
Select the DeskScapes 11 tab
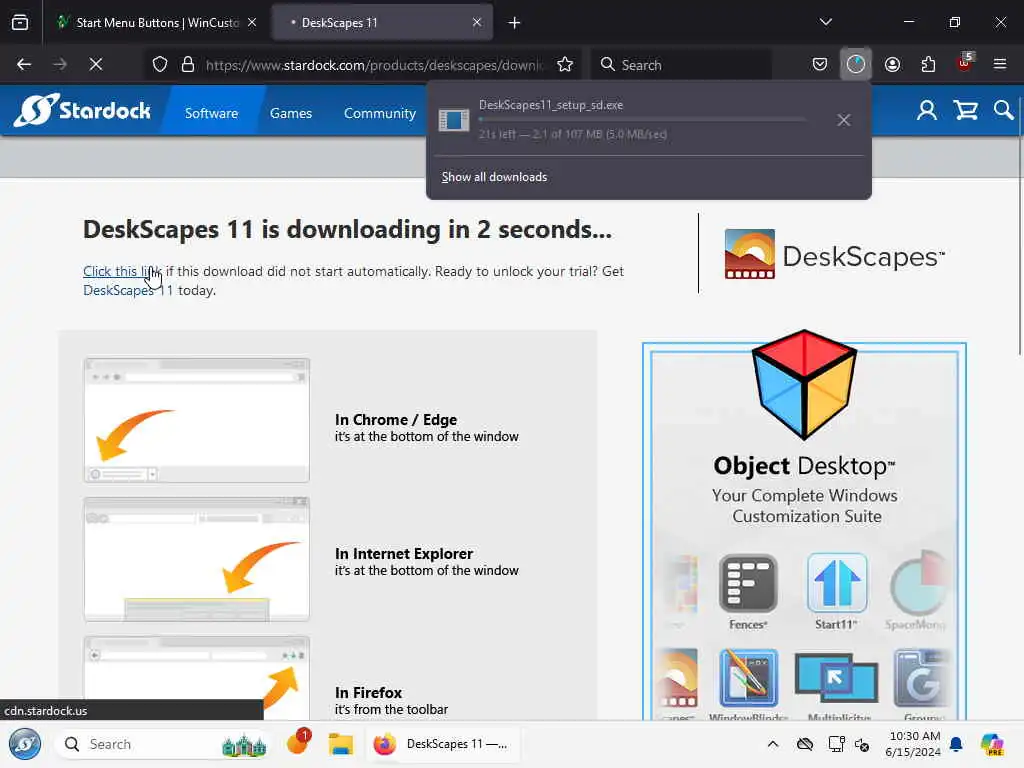point(382,23)
